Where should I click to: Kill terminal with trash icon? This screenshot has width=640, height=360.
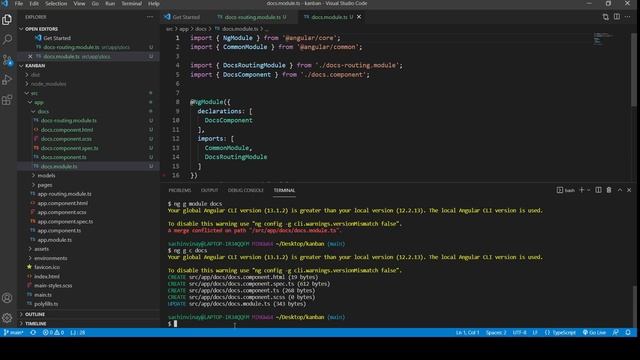click(609, 190)
